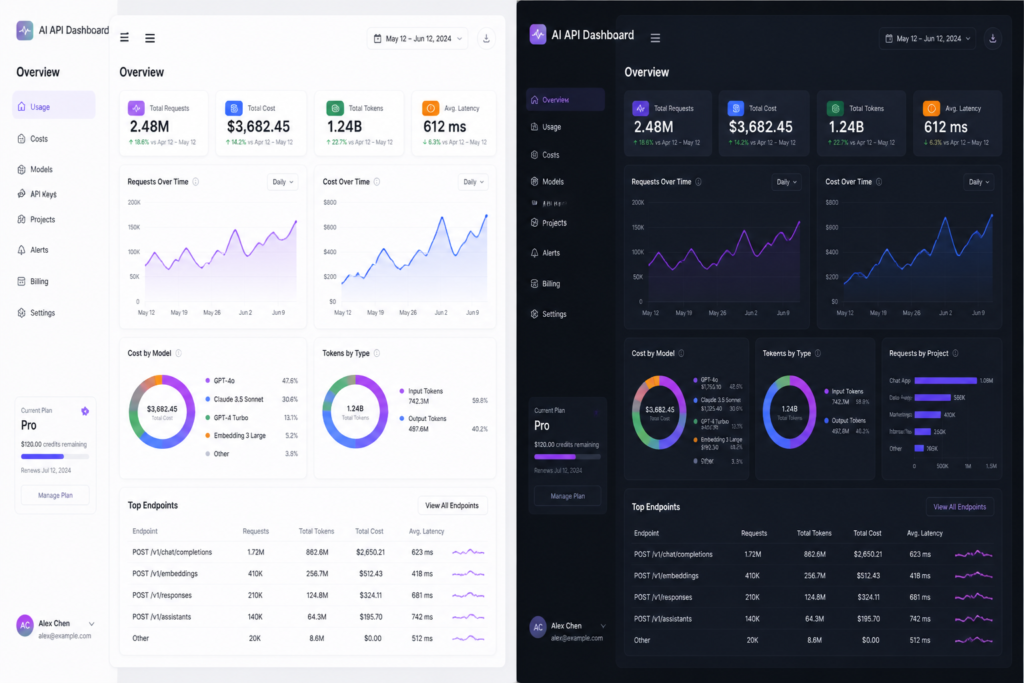Click the chat/completions sparkline in the light endpoints table
This screenshot has width=1024, height=683.
(468, 552)
